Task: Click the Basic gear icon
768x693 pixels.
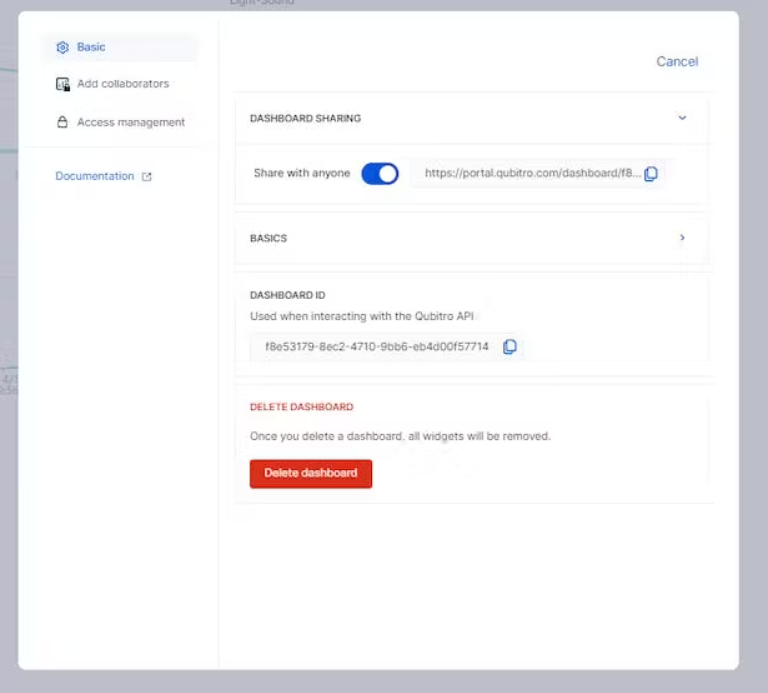Action: [x=62, y=48]
